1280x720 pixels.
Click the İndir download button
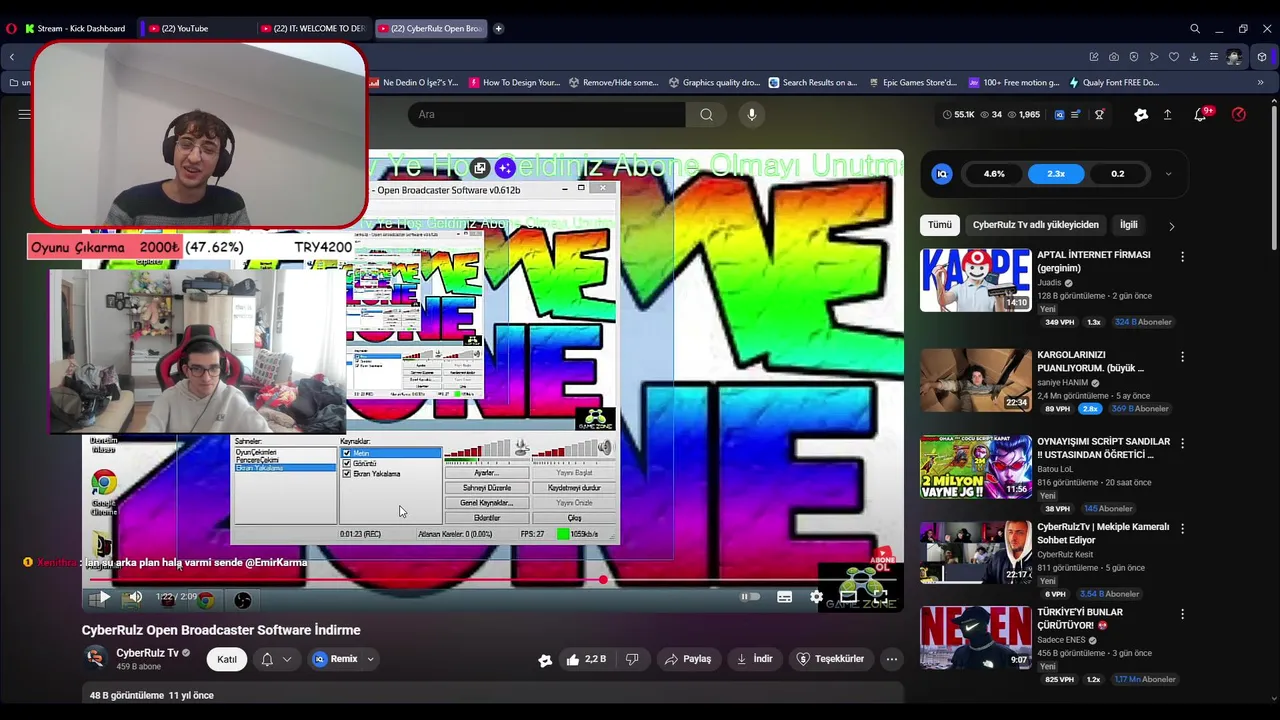754,659
